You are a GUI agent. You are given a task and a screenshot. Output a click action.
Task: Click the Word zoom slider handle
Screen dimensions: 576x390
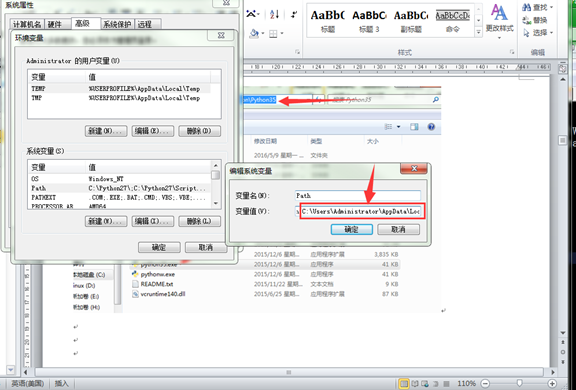tap(519, 384)
